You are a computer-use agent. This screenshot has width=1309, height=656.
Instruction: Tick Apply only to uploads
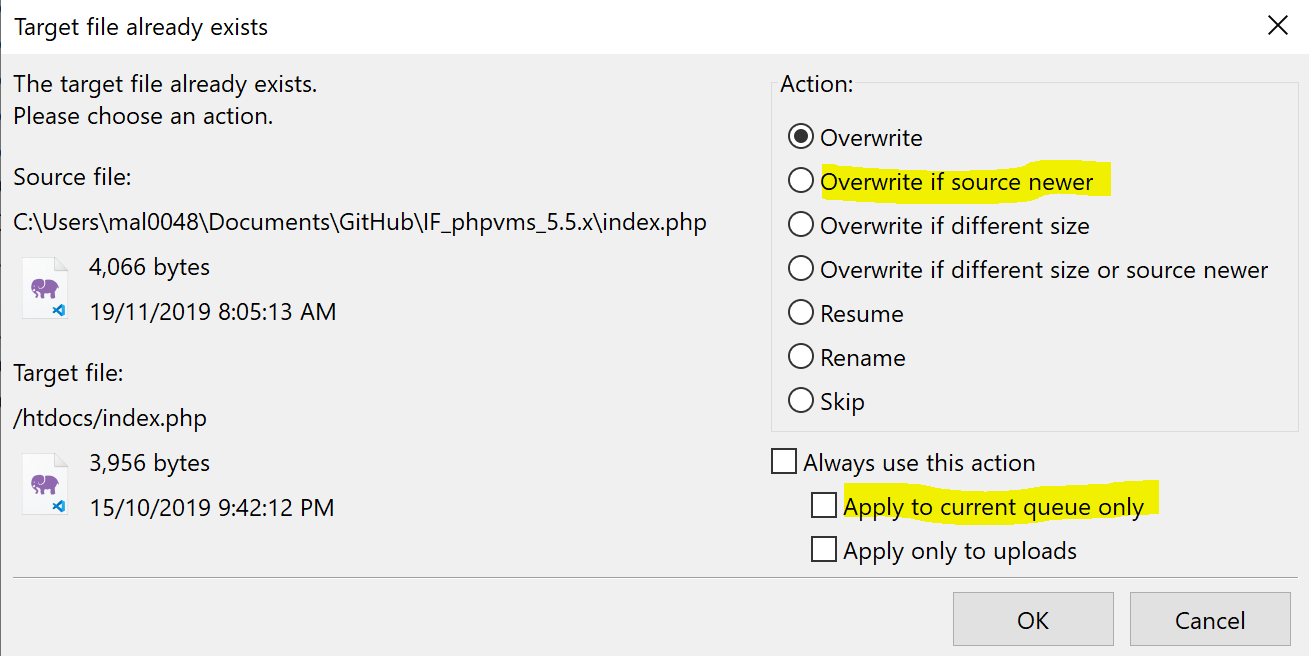[x=824, y=551]
